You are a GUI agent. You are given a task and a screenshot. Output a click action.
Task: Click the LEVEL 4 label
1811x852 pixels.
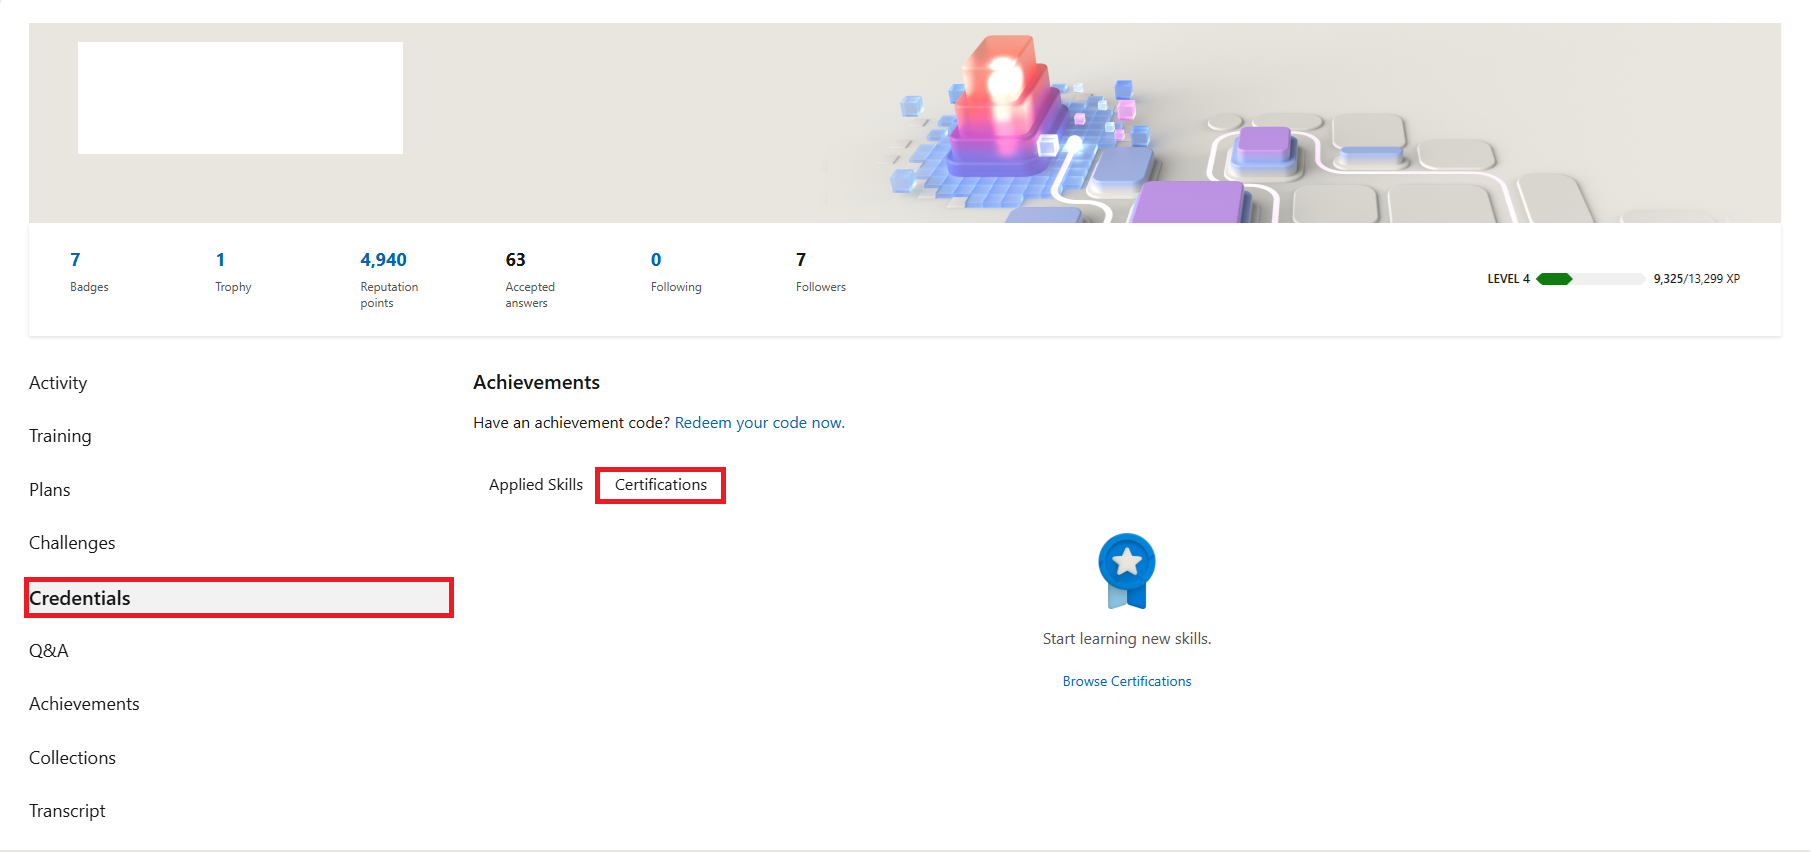point(1508,279)
